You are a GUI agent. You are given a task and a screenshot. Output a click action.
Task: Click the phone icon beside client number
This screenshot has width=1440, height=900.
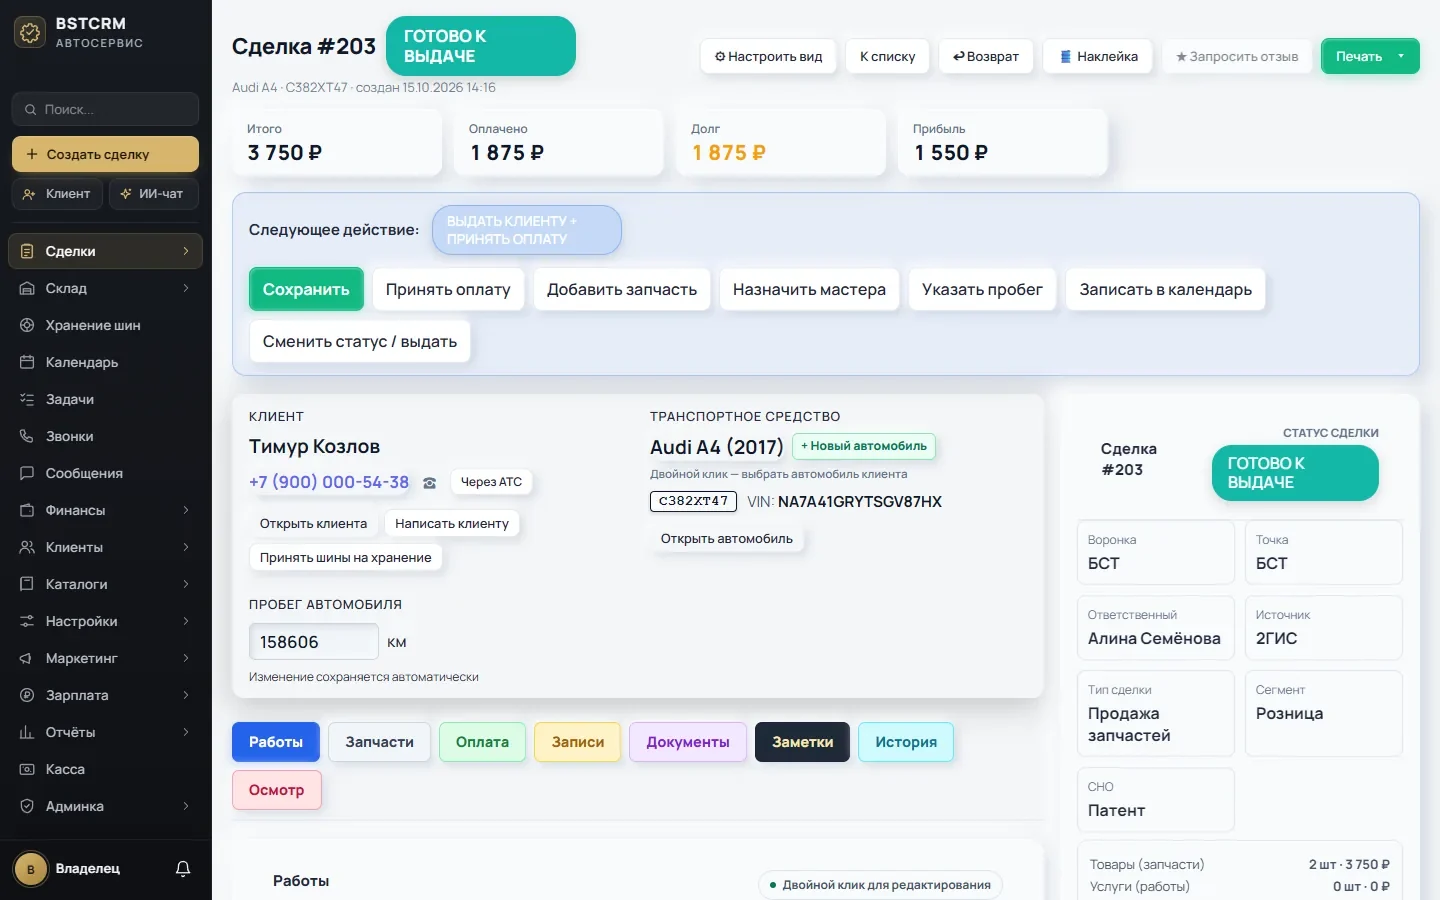click(430, 483)
